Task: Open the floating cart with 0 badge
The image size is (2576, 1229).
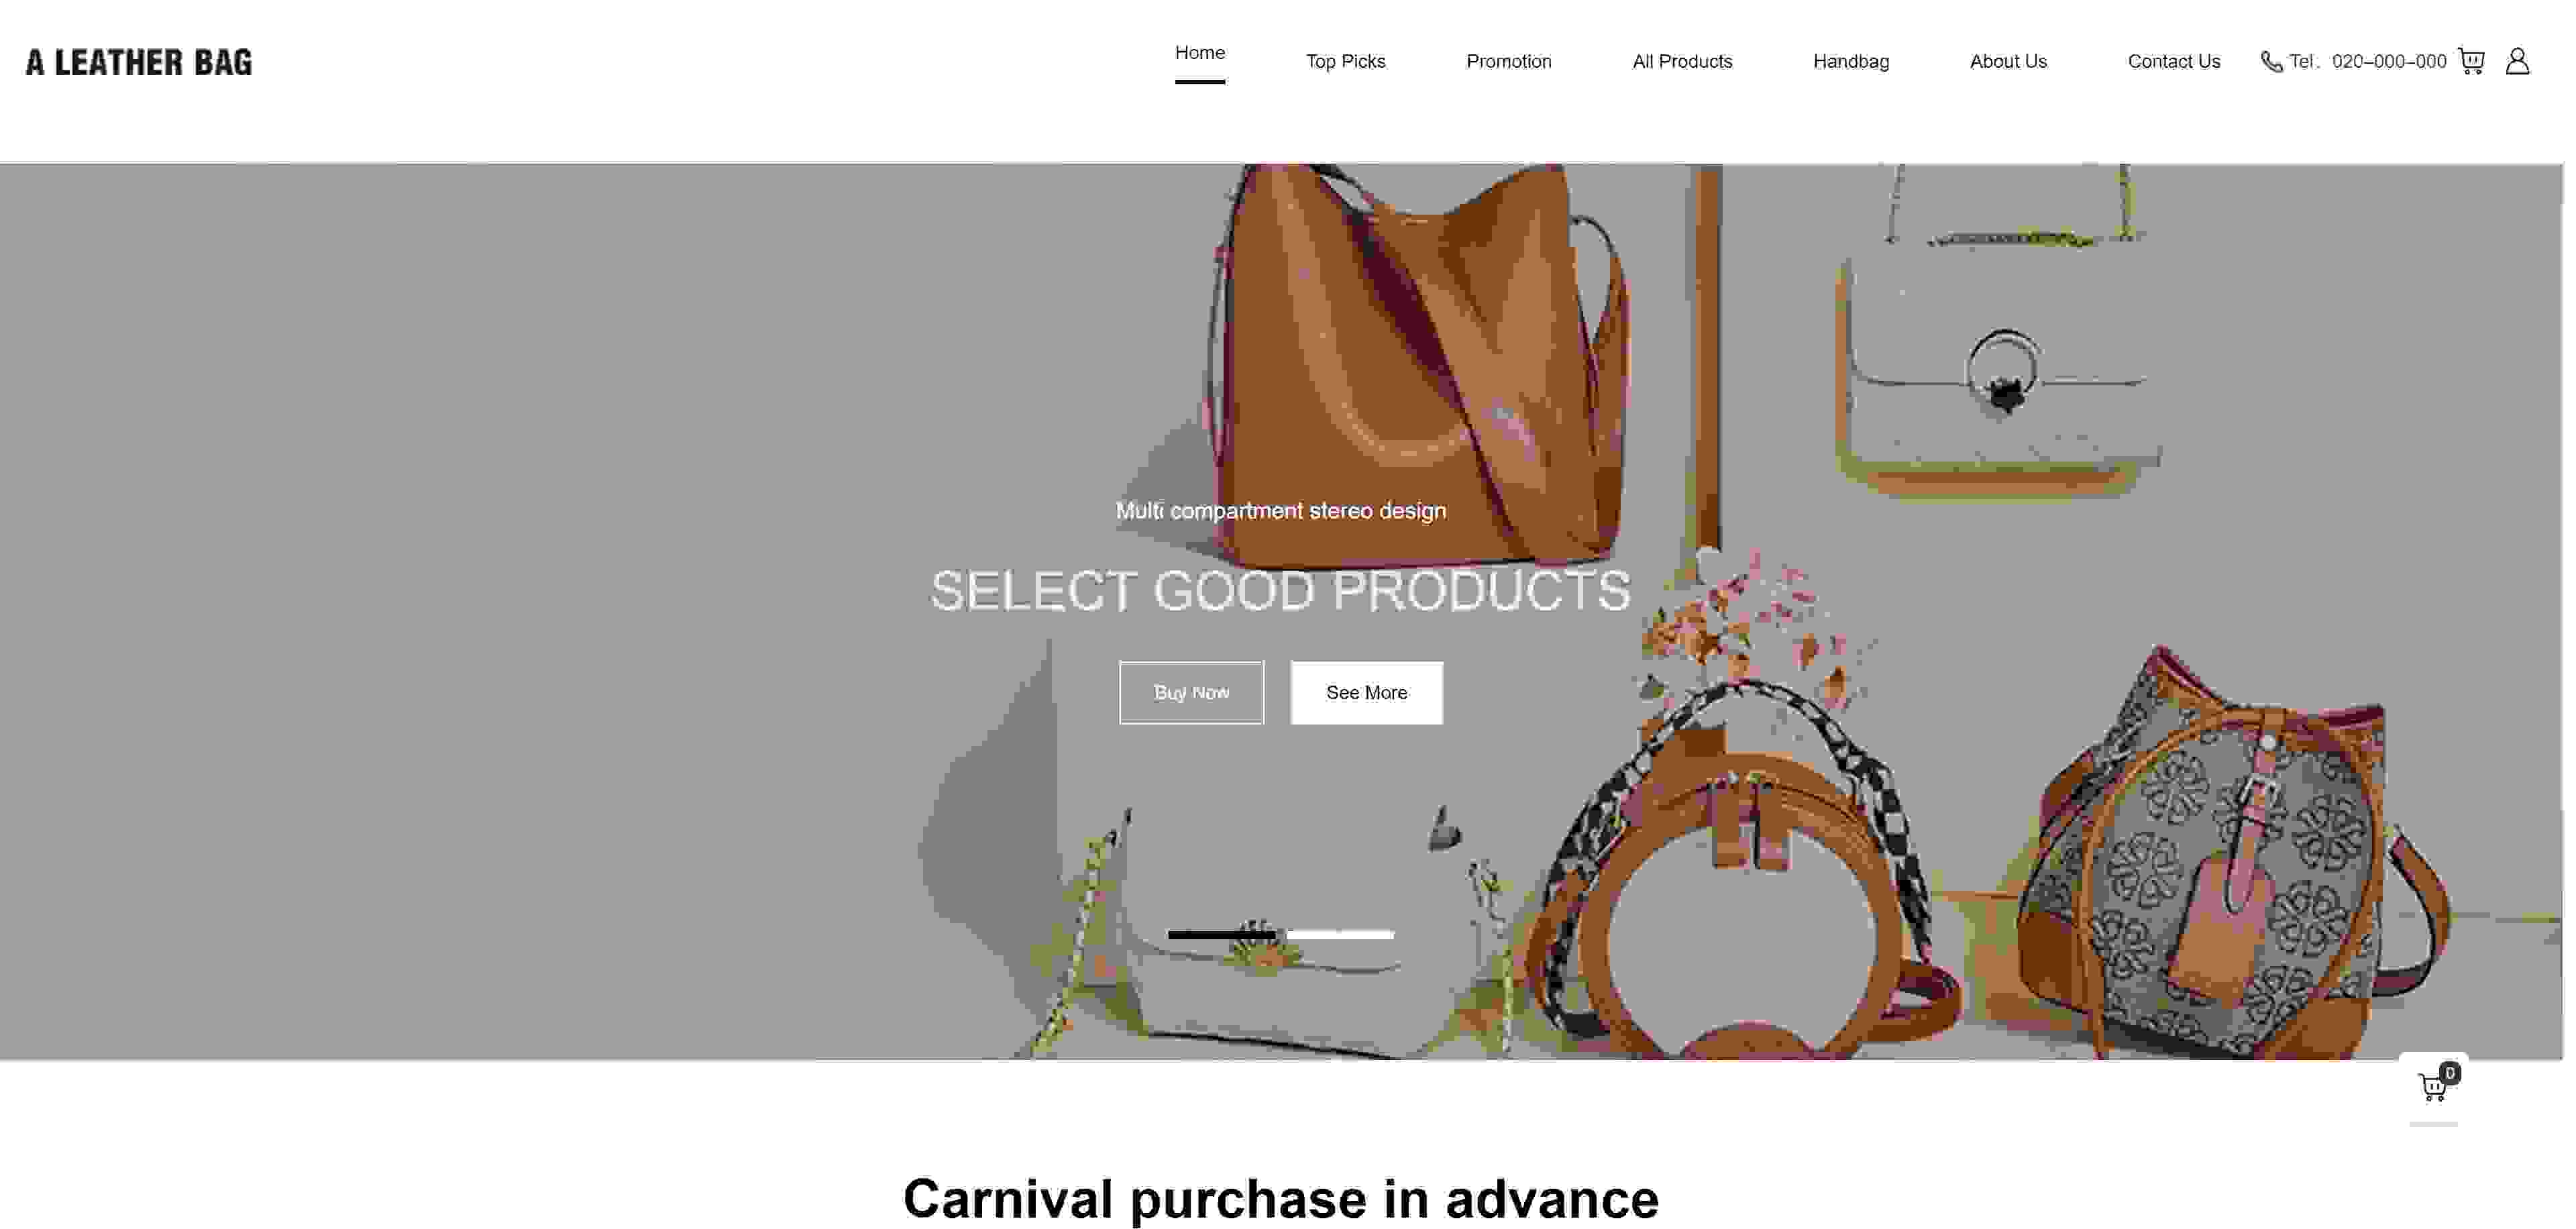Action: pos(2433,1086)
